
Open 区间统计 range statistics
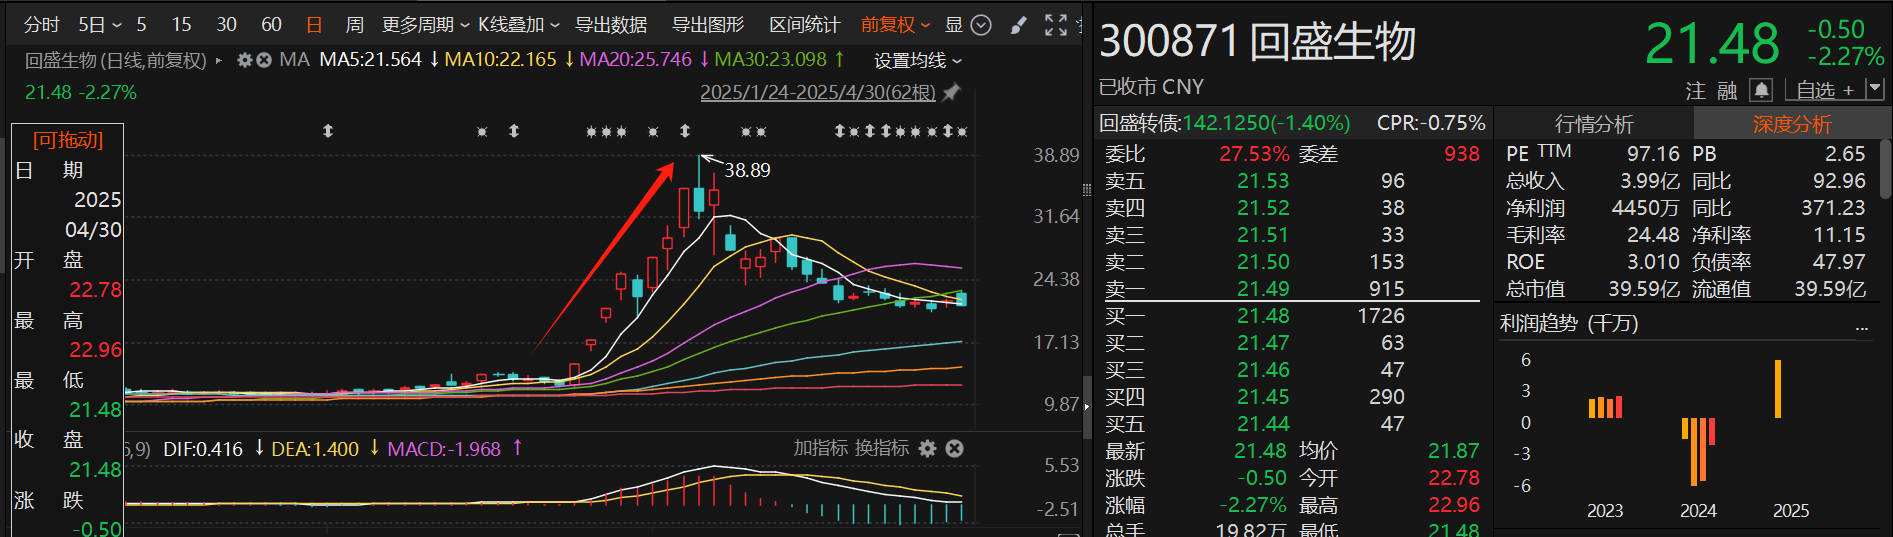point(805,25)
